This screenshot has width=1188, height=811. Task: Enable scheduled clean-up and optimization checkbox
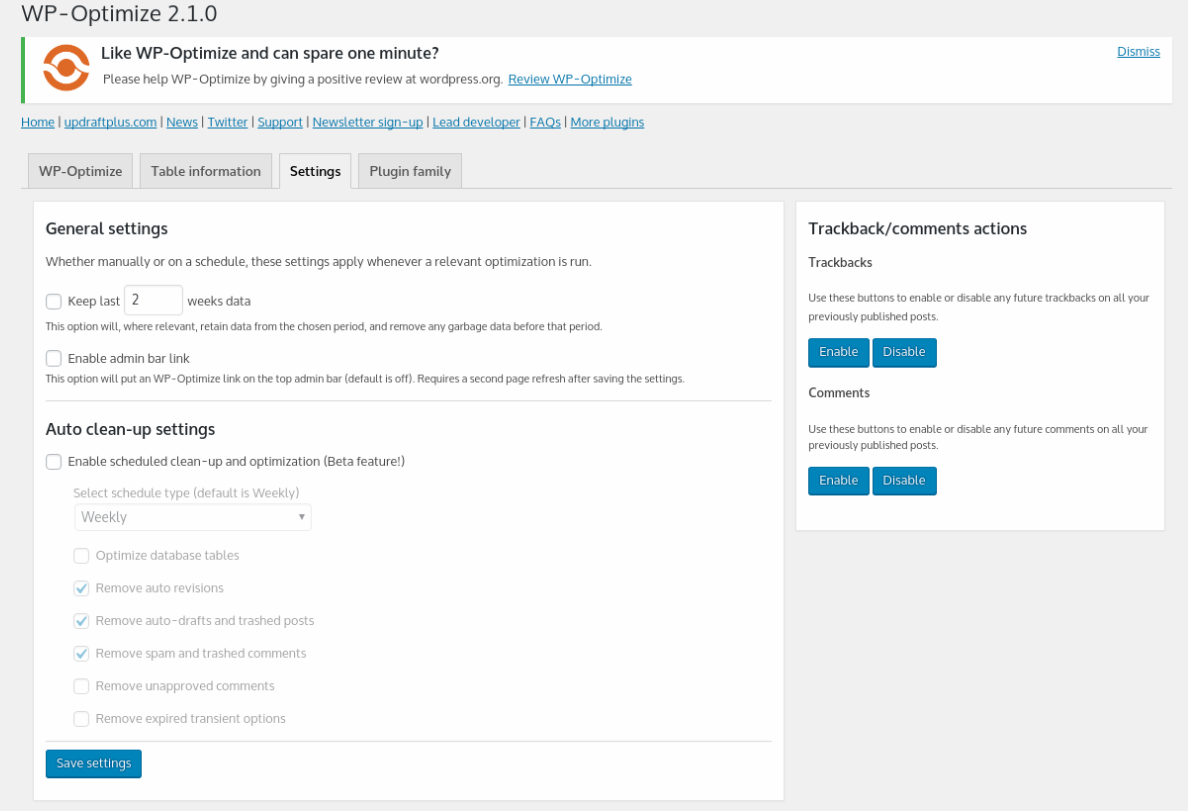pos(54,462)
